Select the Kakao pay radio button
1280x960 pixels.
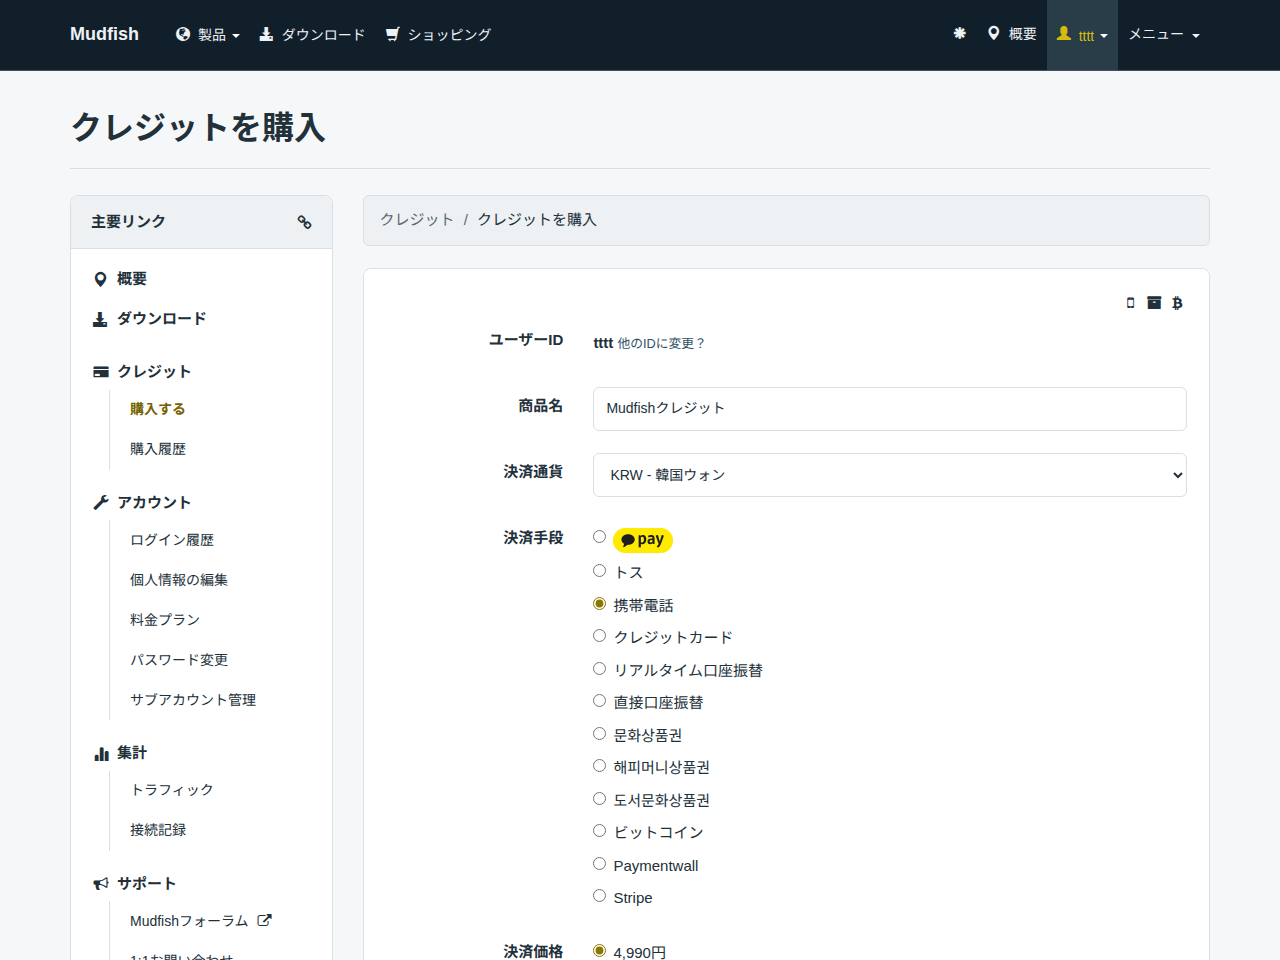[x=600, y=537]
